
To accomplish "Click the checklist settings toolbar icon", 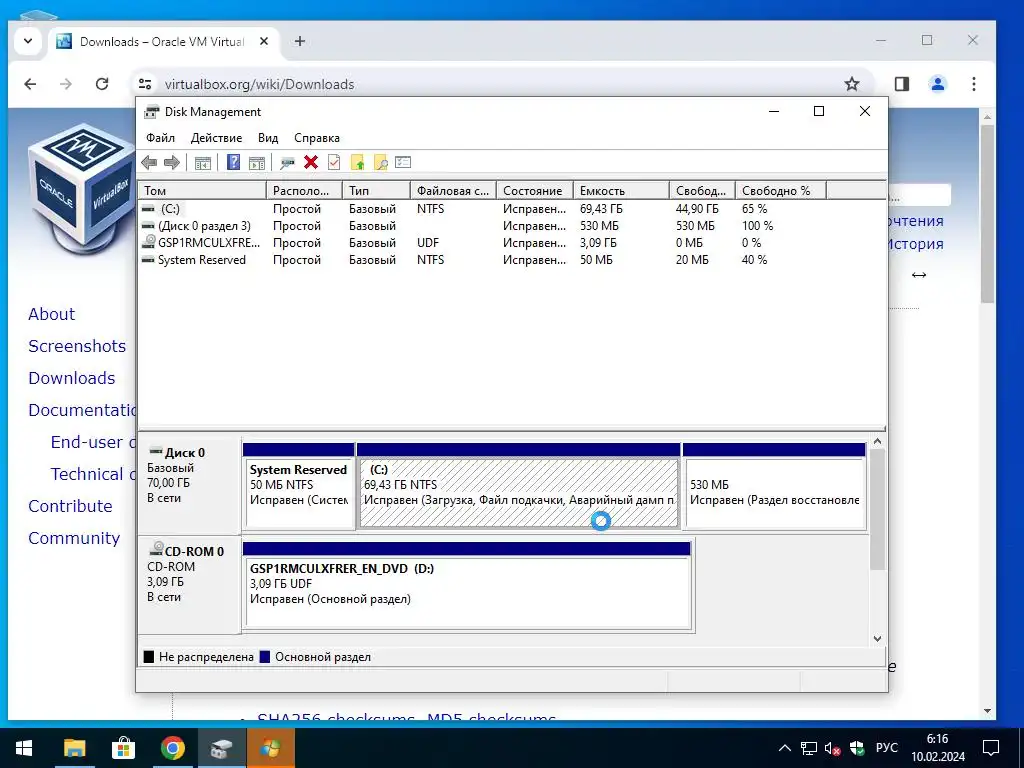I will coord(403,162).
